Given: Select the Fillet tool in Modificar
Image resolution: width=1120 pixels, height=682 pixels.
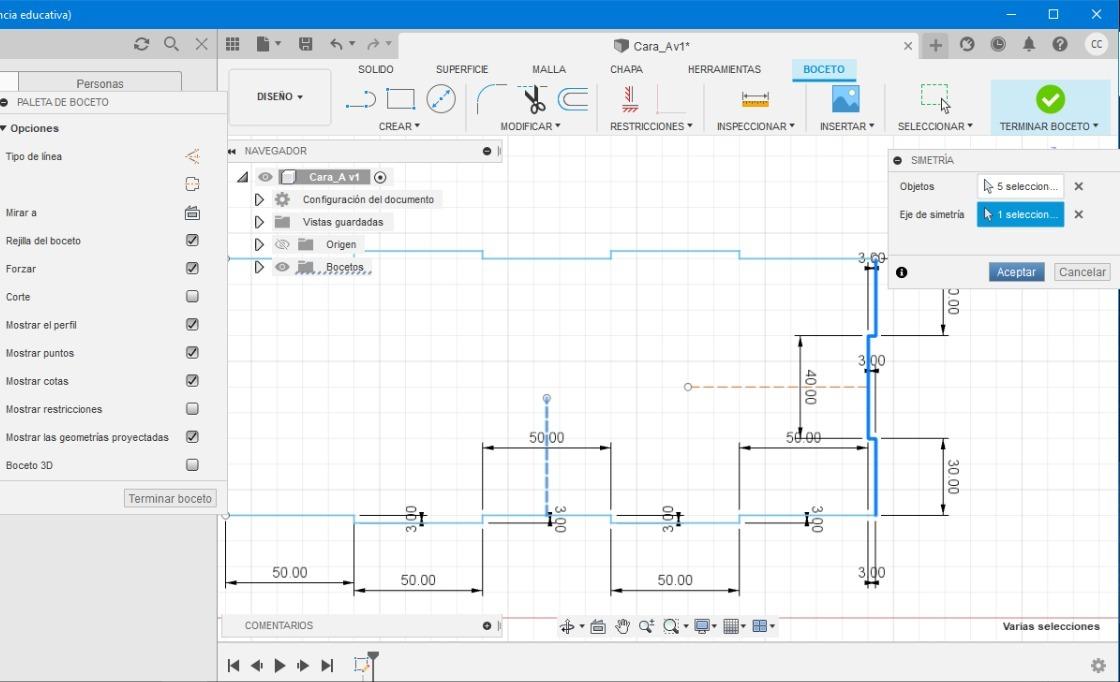Looking at the screenshot, I should [491, 99].
